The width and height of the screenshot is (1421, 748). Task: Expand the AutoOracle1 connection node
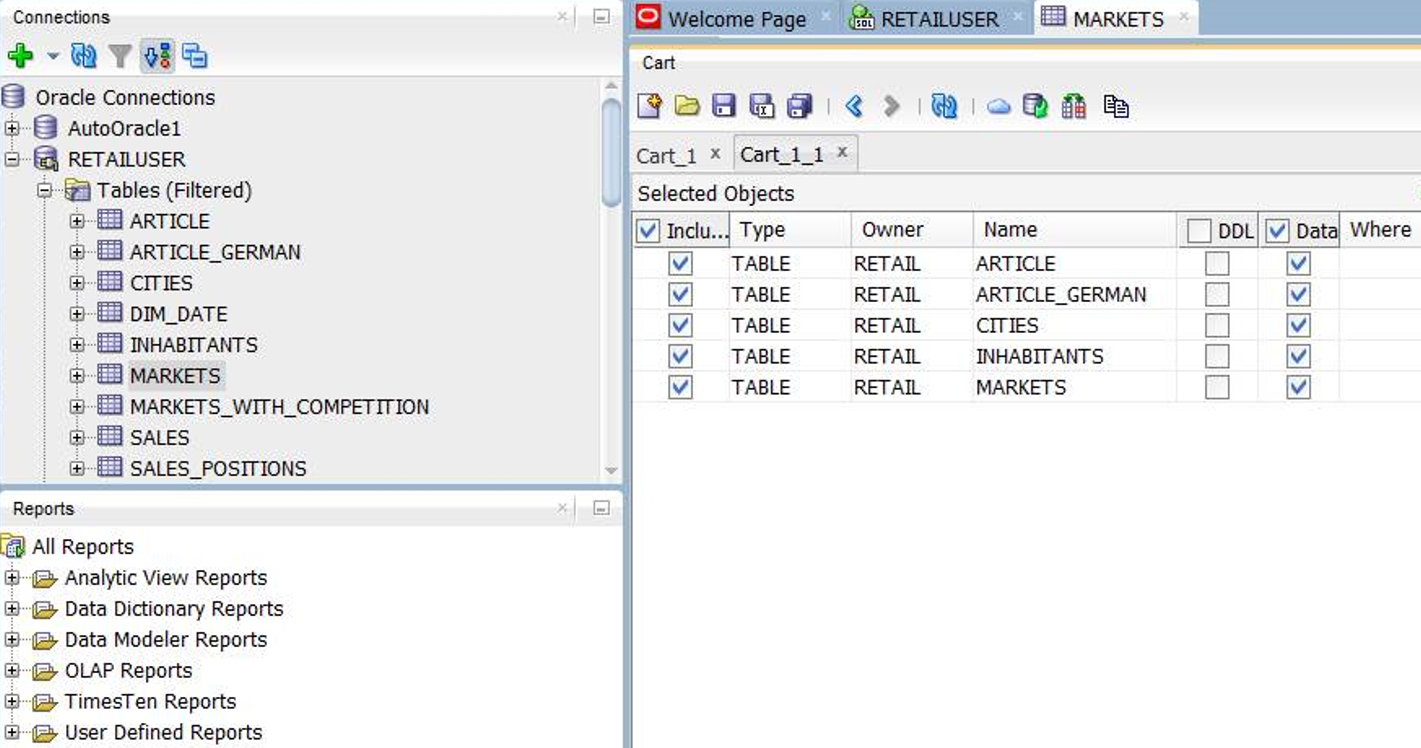12,128
